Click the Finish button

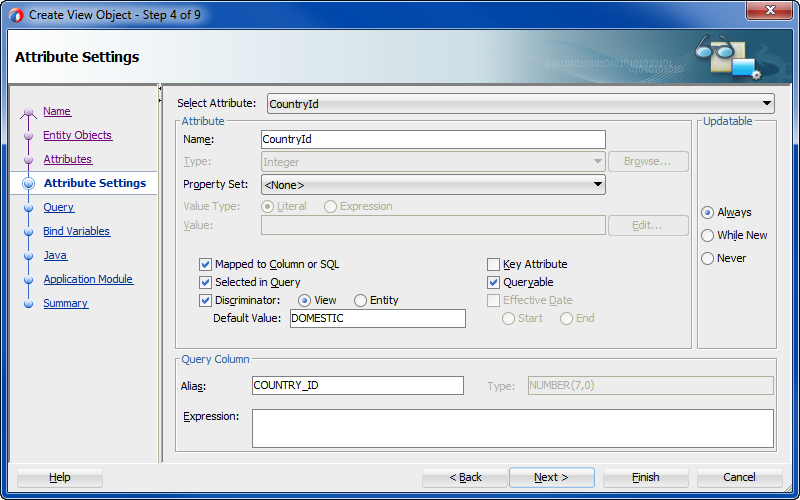645,478
